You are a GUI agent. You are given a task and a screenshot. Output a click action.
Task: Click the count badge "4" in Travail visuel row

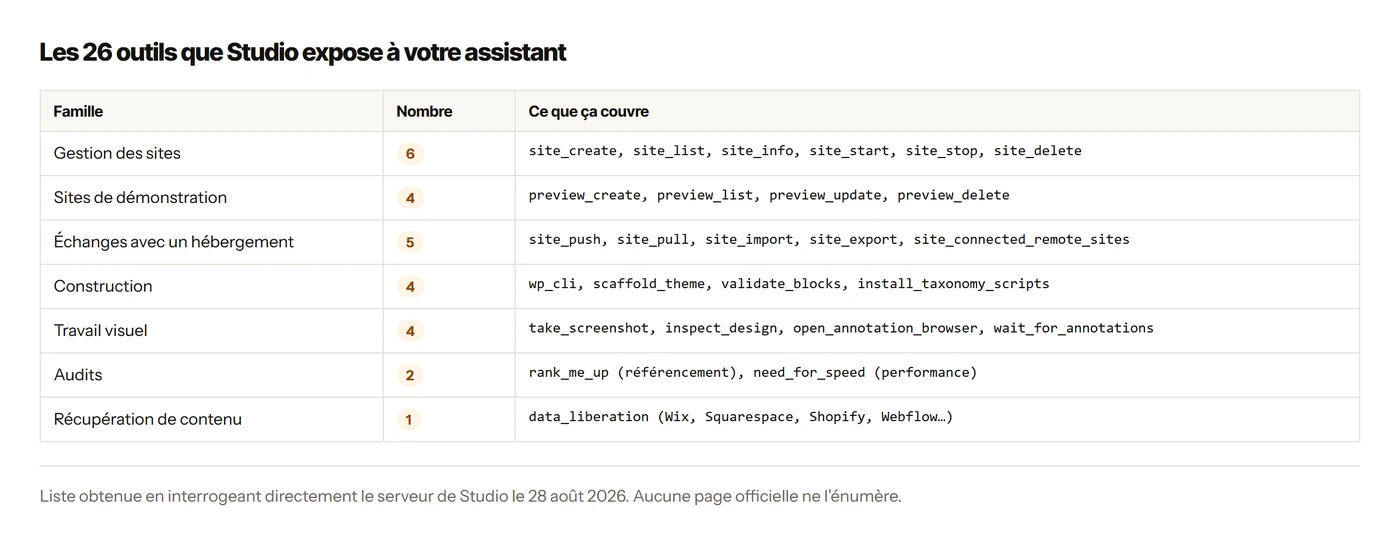[410, 331]
